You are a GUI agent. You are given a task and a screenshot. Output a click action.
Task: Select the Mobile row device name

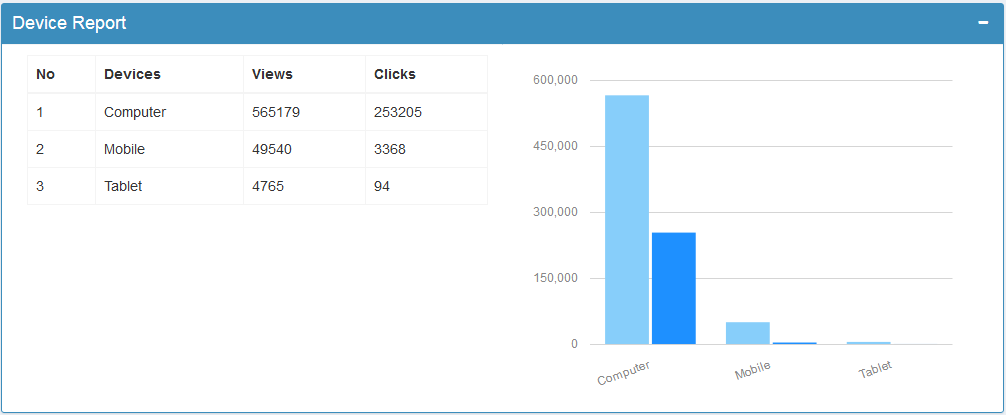coord(124,149)
